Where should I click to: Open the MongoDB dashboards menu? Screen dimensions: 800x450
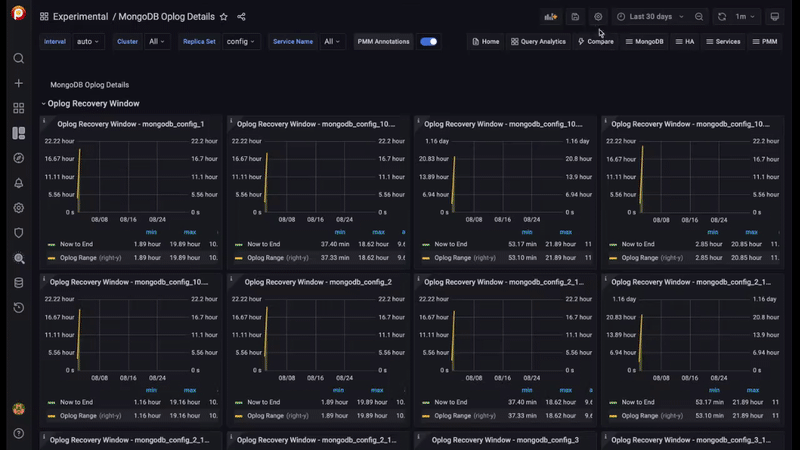pos(644,42)
